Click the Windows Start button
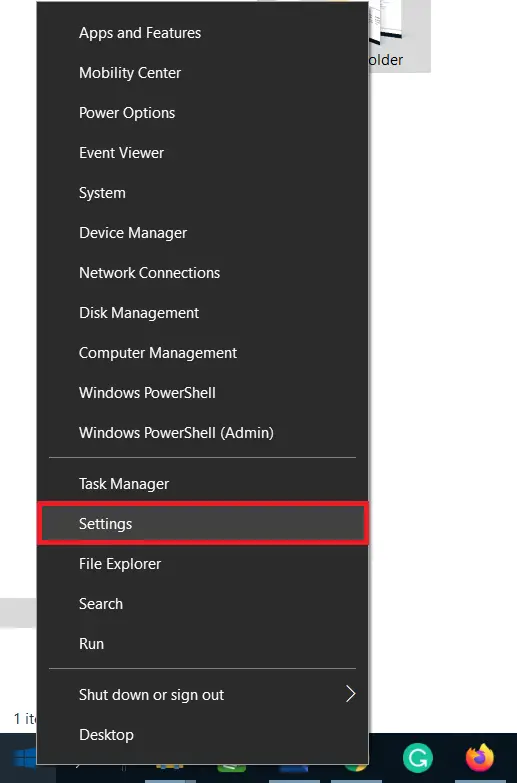Screen dimensions: 517x783 click(x=24, y=758)
